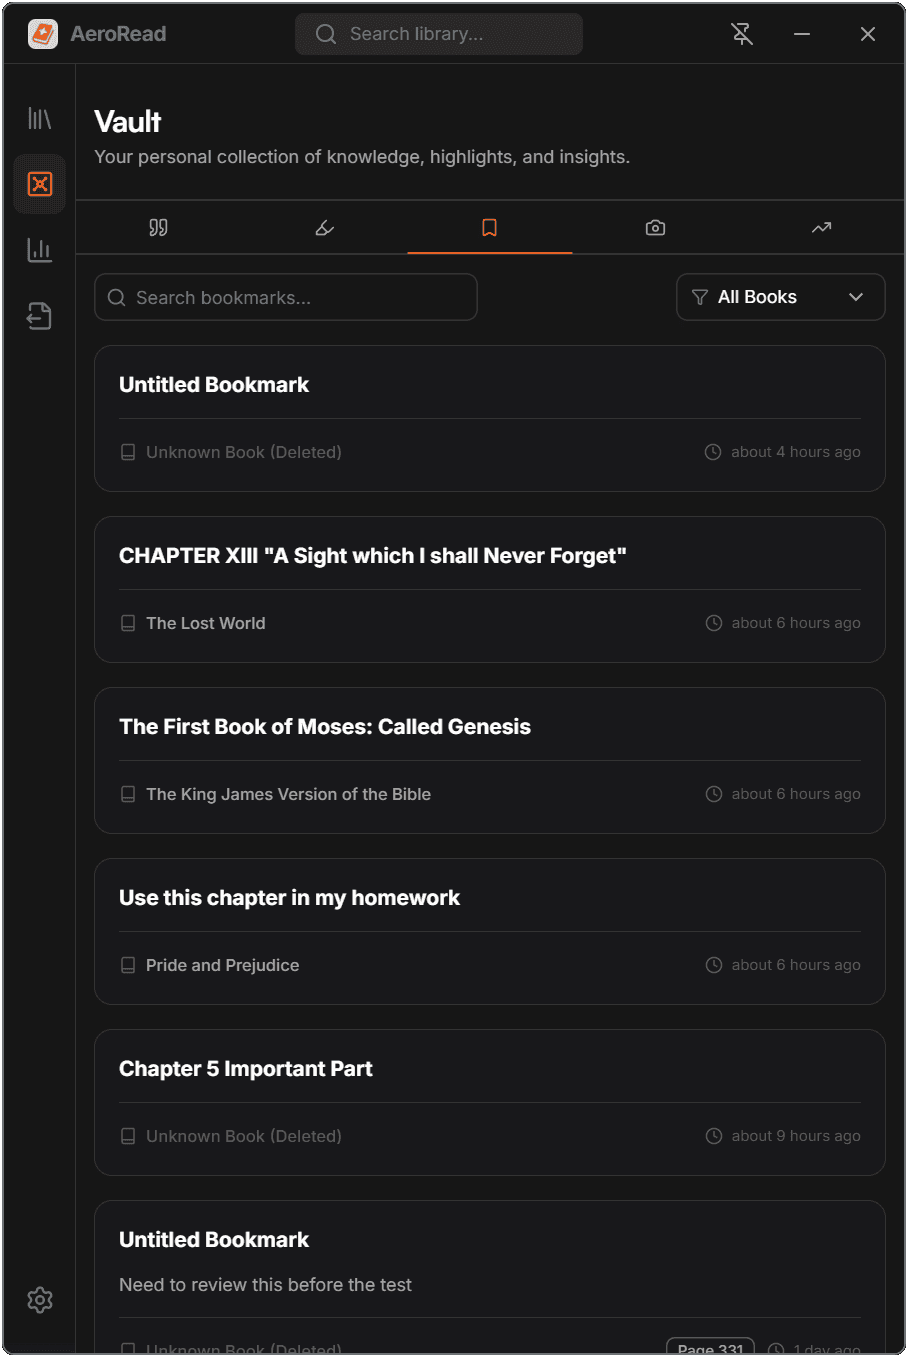This screenshot has width=908, height=1357.
Task: Open the All Books dropdown
Action: point(780,297)
